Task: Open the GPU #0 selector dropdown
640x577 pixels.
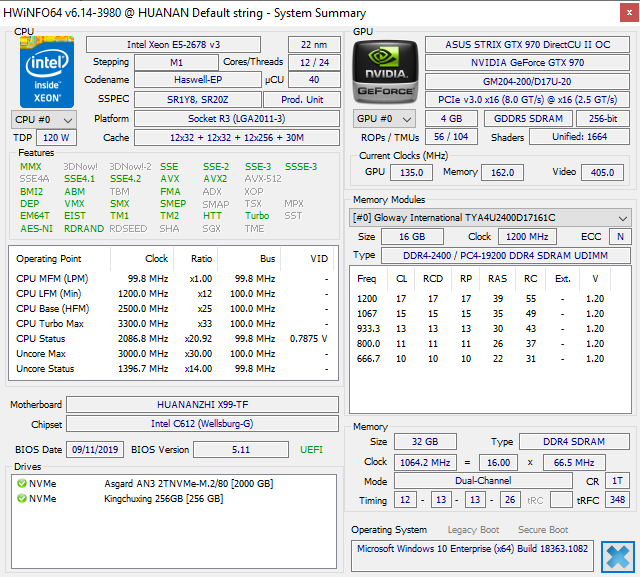Action: click(x=384, y=119)
